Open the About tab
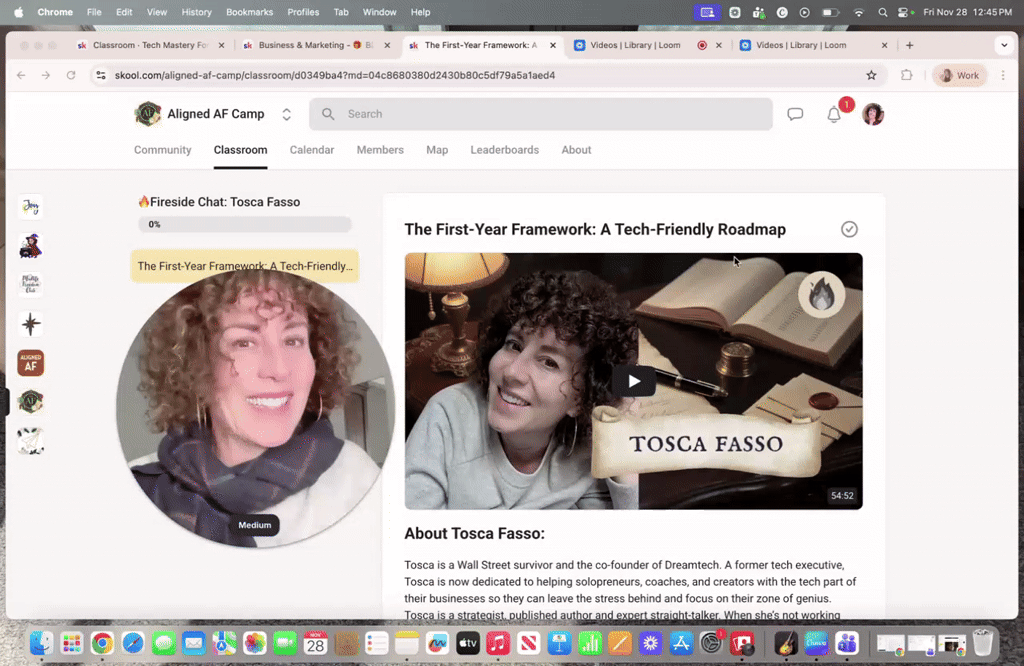 point(576,150)
